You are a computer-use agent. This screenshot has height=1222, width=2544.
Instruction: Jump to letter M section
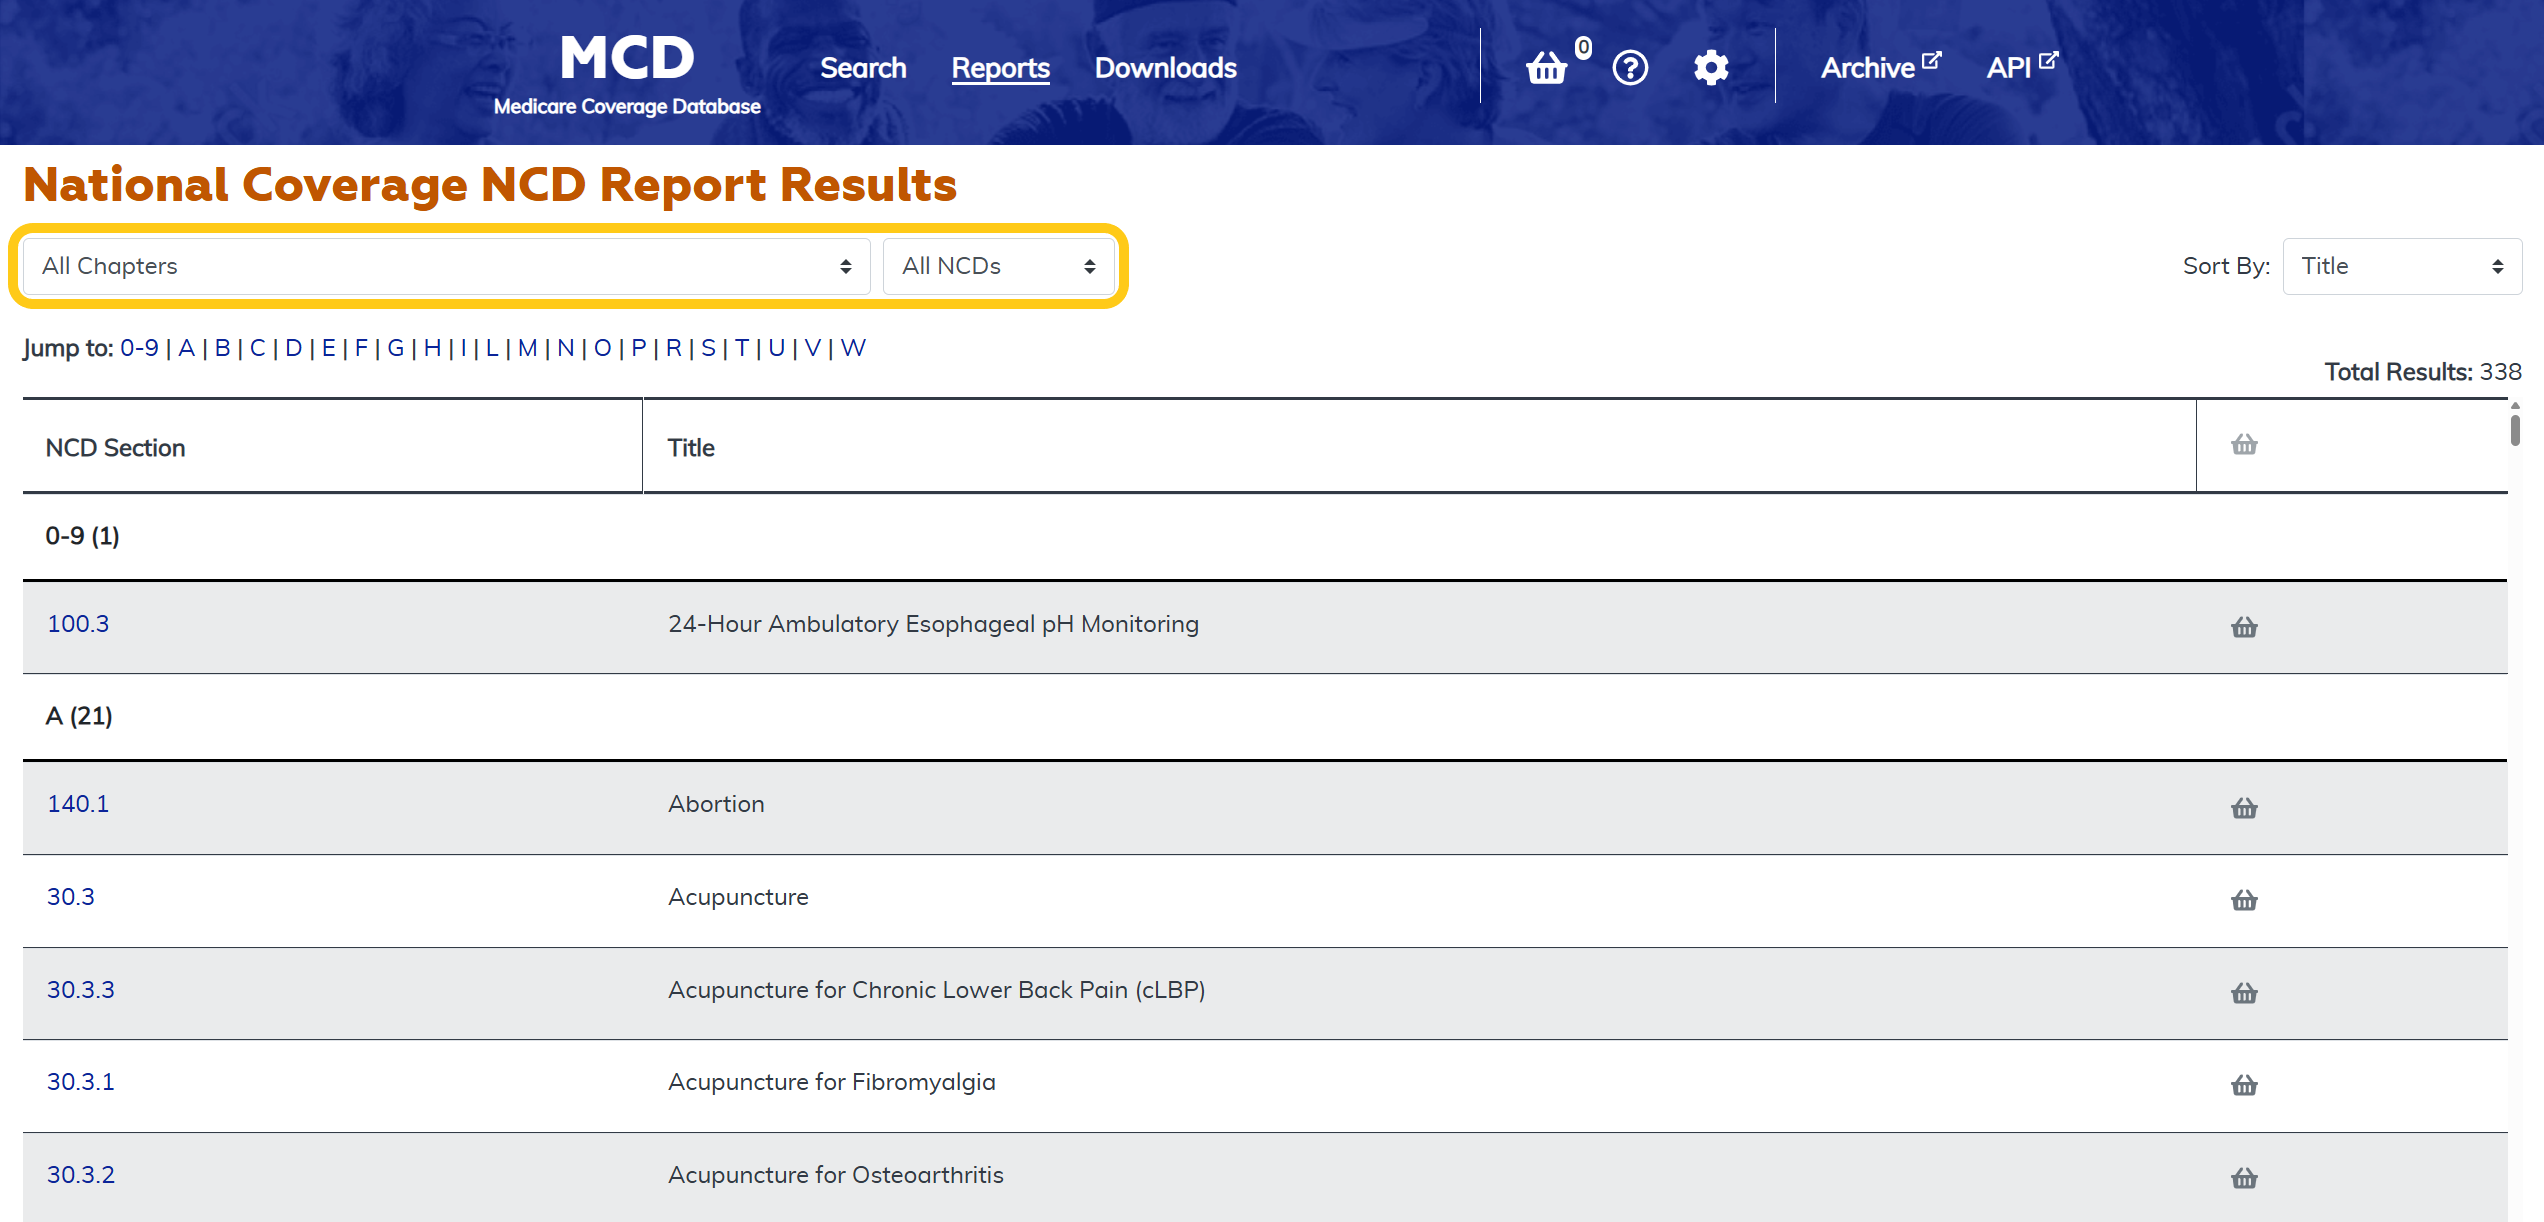[x=527, y=348]
